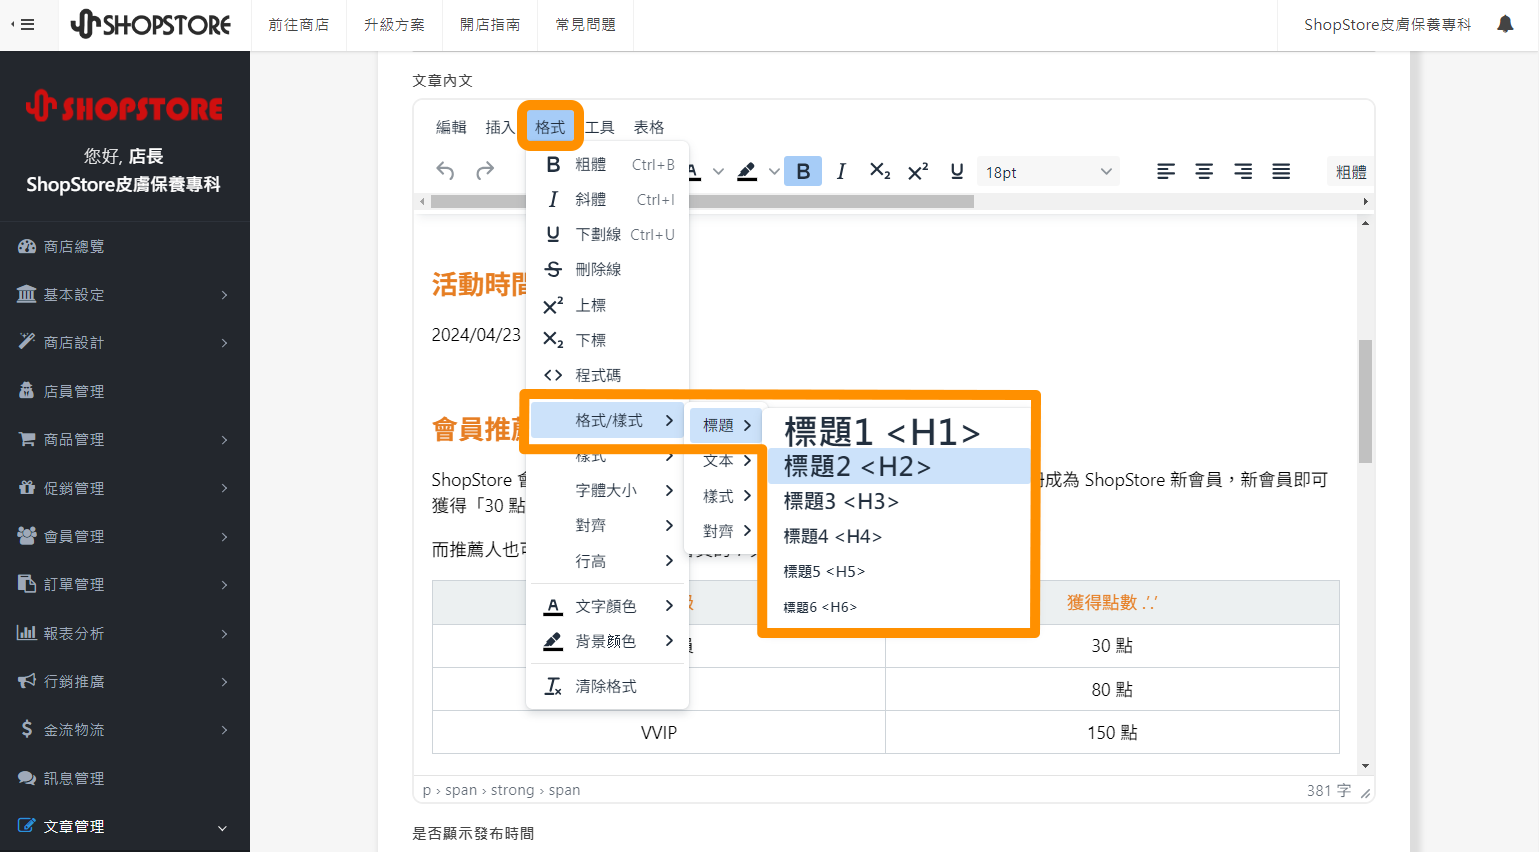Open the 格式 menu

[550, 127]
